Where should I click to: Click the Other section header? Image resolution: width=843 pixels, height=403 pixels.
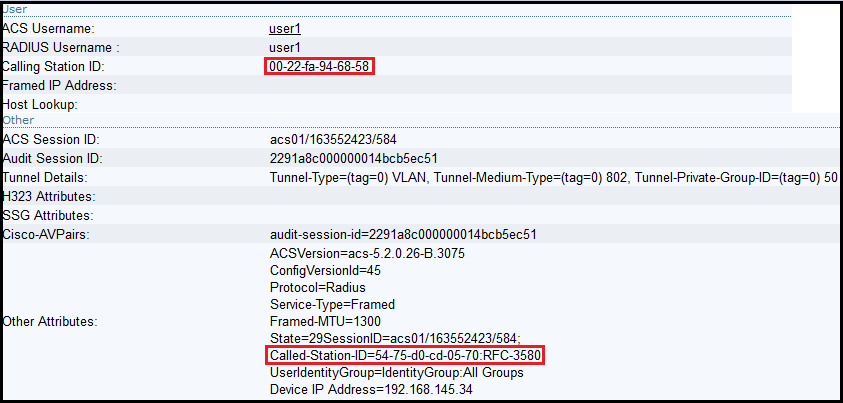coord(18,120)
